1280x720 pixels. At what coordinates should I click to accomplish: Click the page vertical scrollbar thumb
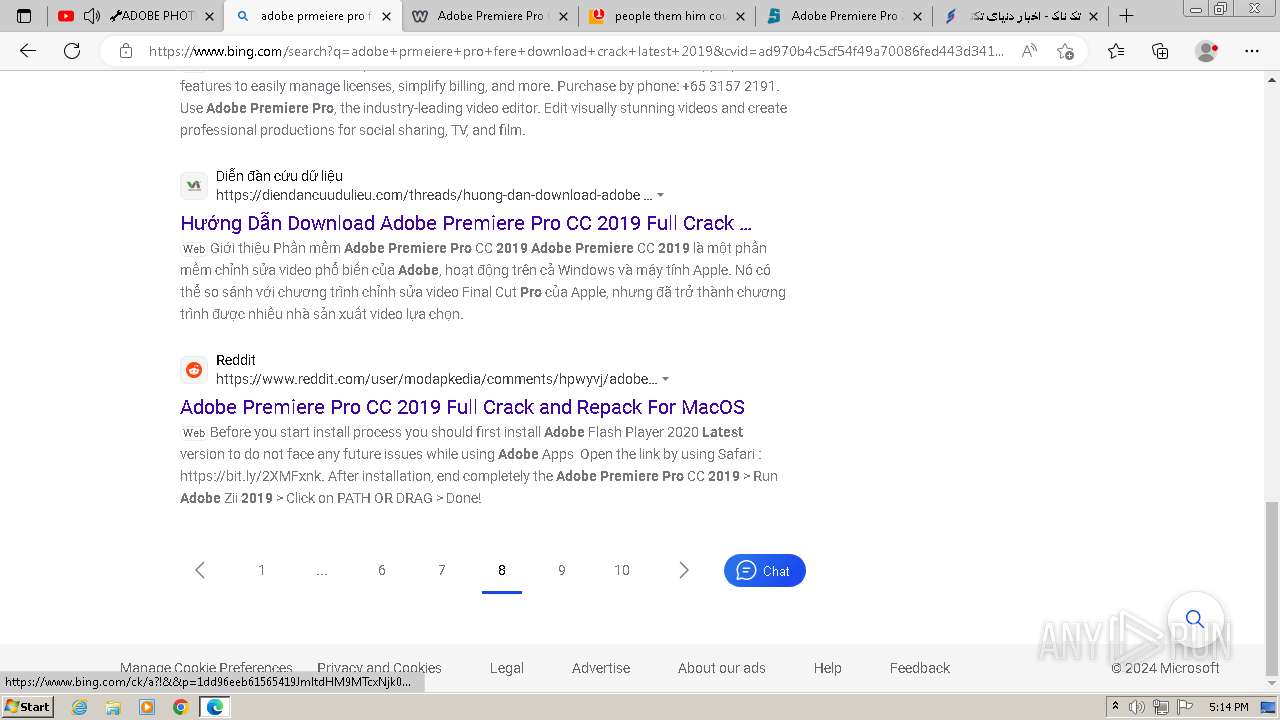(x=1271, y=588)
